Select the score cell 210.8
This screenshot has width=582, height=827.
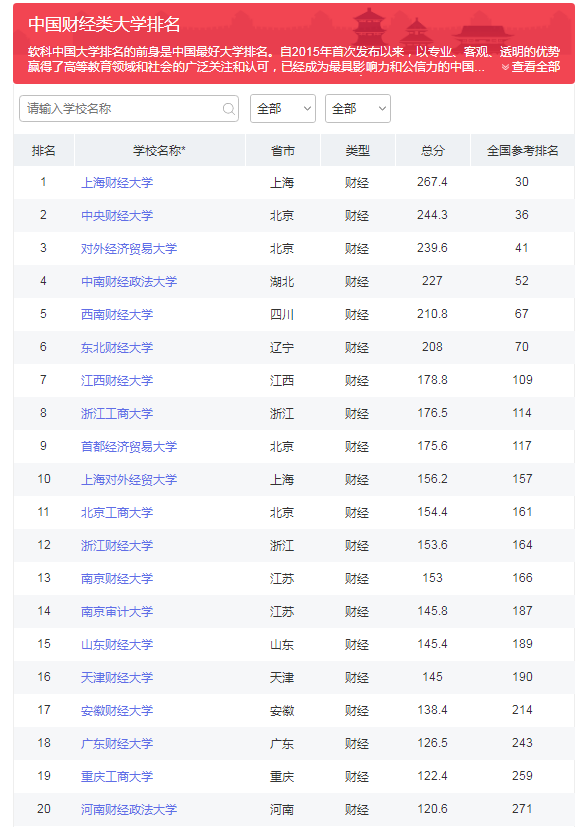click(432, 314)
